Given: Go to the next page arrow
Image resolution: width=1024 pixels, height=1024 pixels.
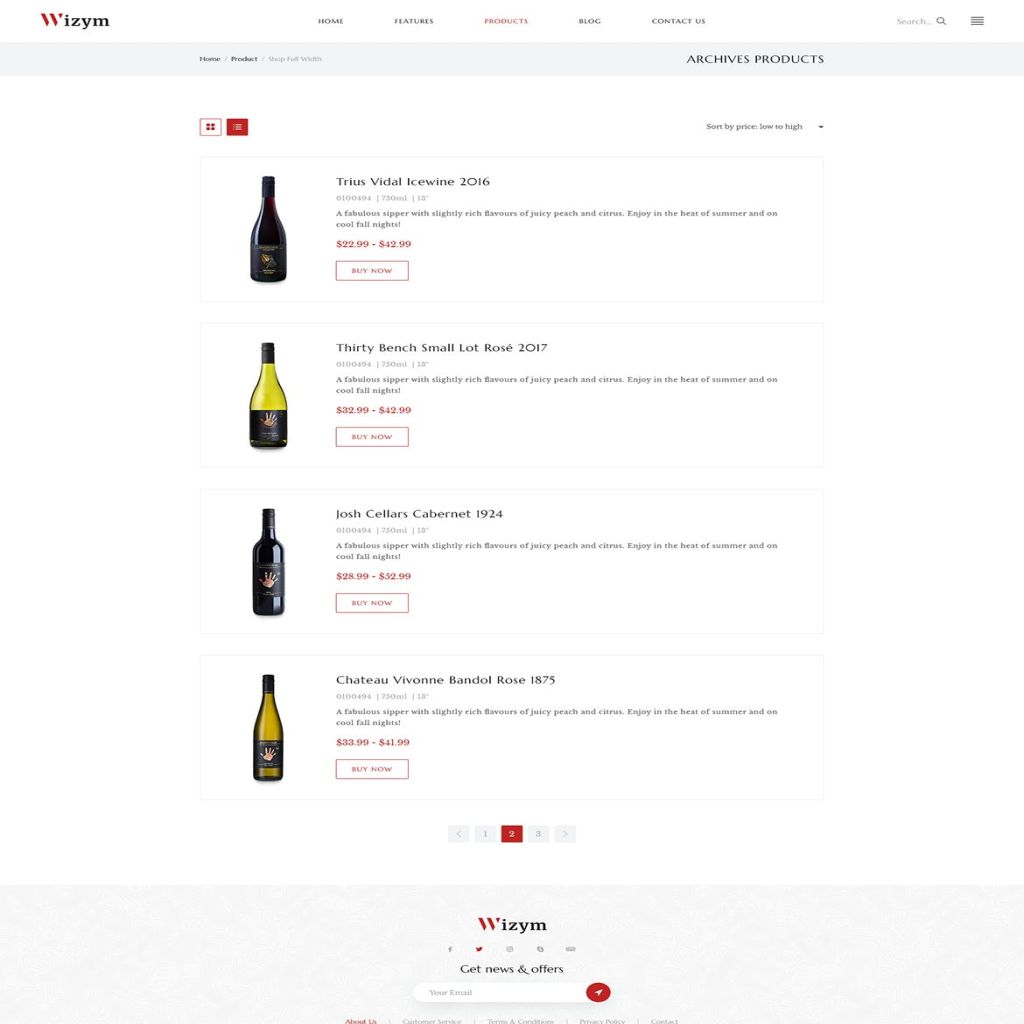Looking at the screenshot, I should (565, 833).
